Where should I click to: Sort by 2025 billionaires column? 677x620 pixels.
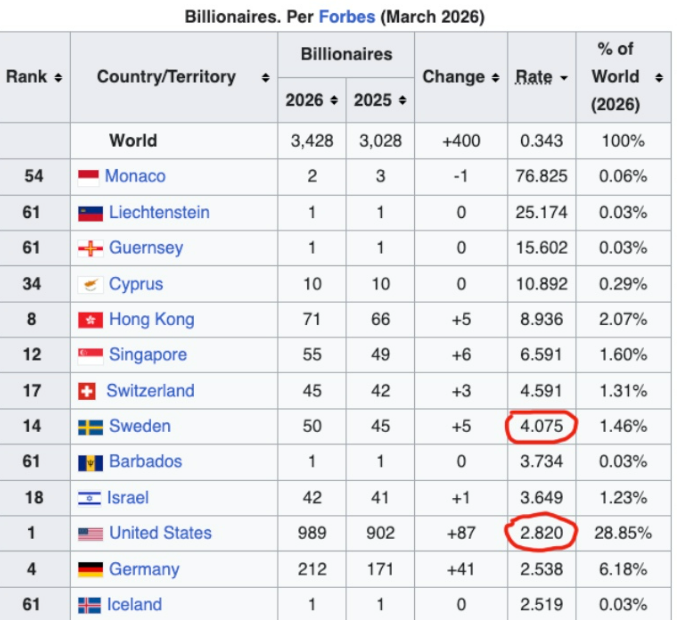(402, 100)
